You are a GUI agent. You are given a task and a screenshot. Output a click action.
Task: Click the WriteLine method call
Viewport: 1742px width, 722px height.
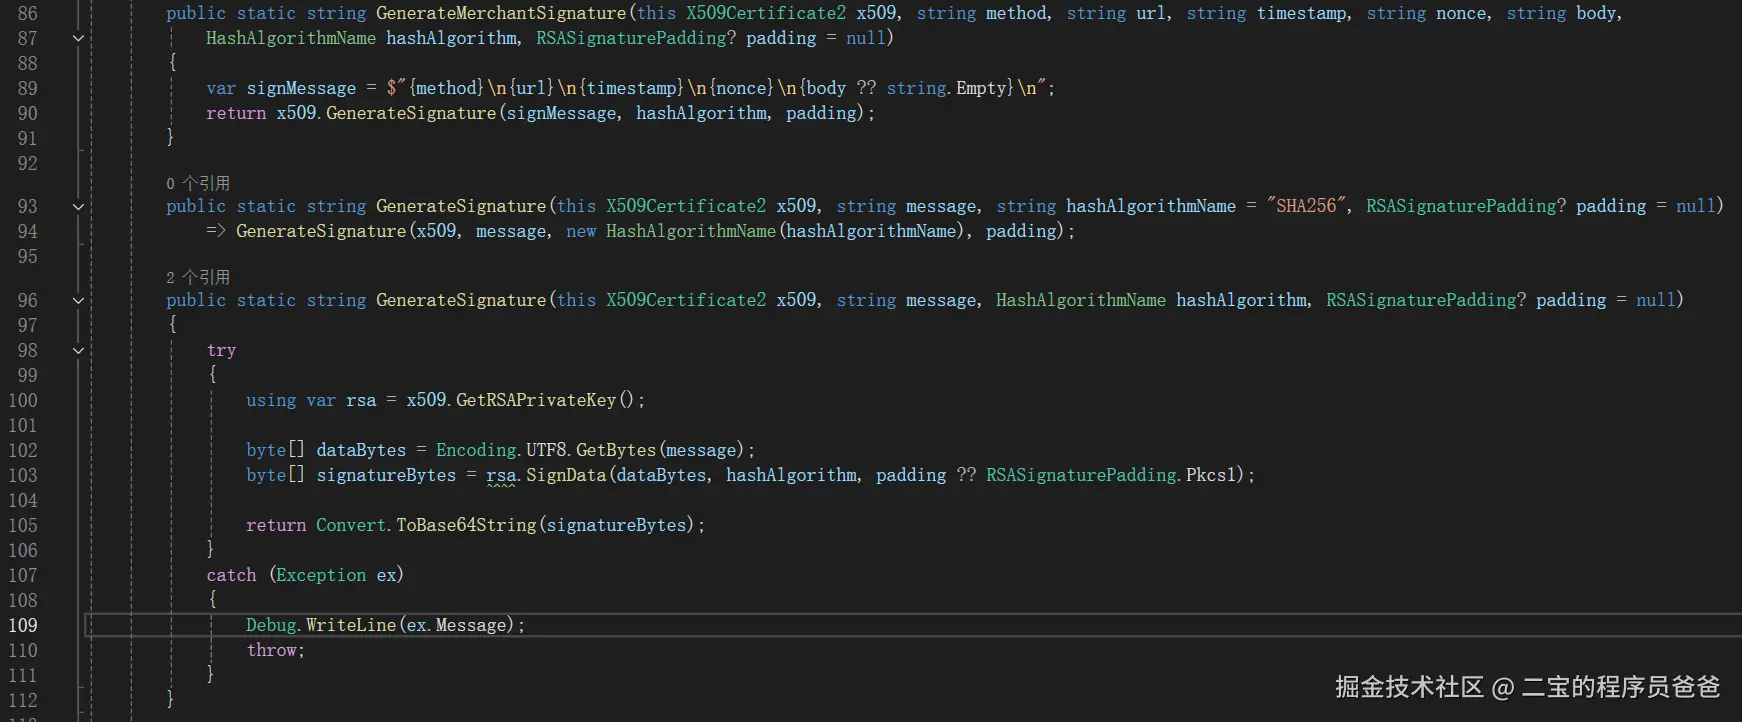pyautogui.click(x=351, y=625)
